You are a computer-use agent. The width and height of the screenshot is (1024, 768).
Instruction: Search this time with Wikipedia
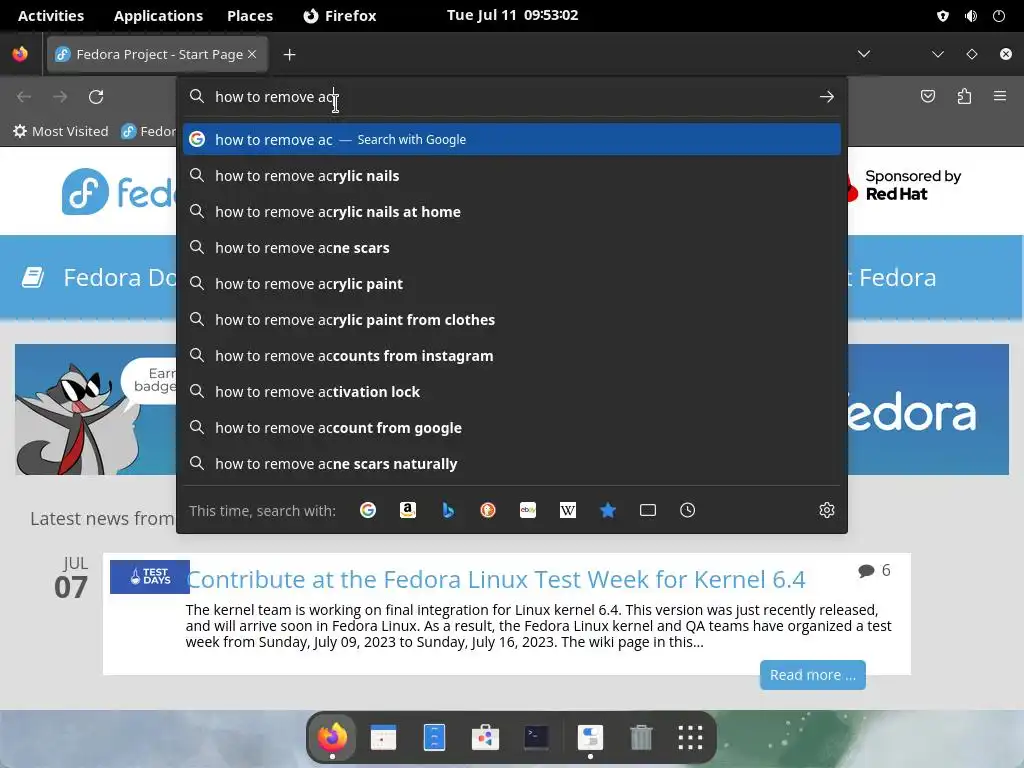pyautogui.click(x=568, y=510)
